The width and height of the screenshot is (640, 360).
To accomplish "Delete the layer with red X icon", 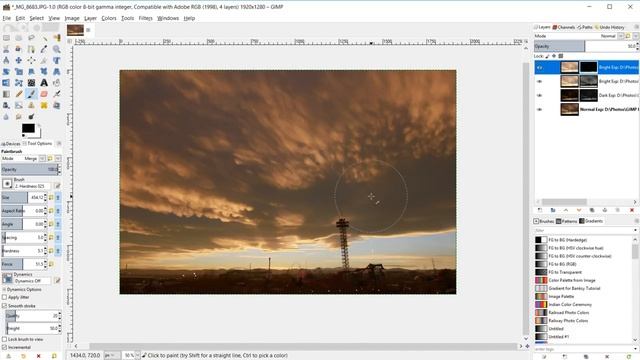I will 632,210.
